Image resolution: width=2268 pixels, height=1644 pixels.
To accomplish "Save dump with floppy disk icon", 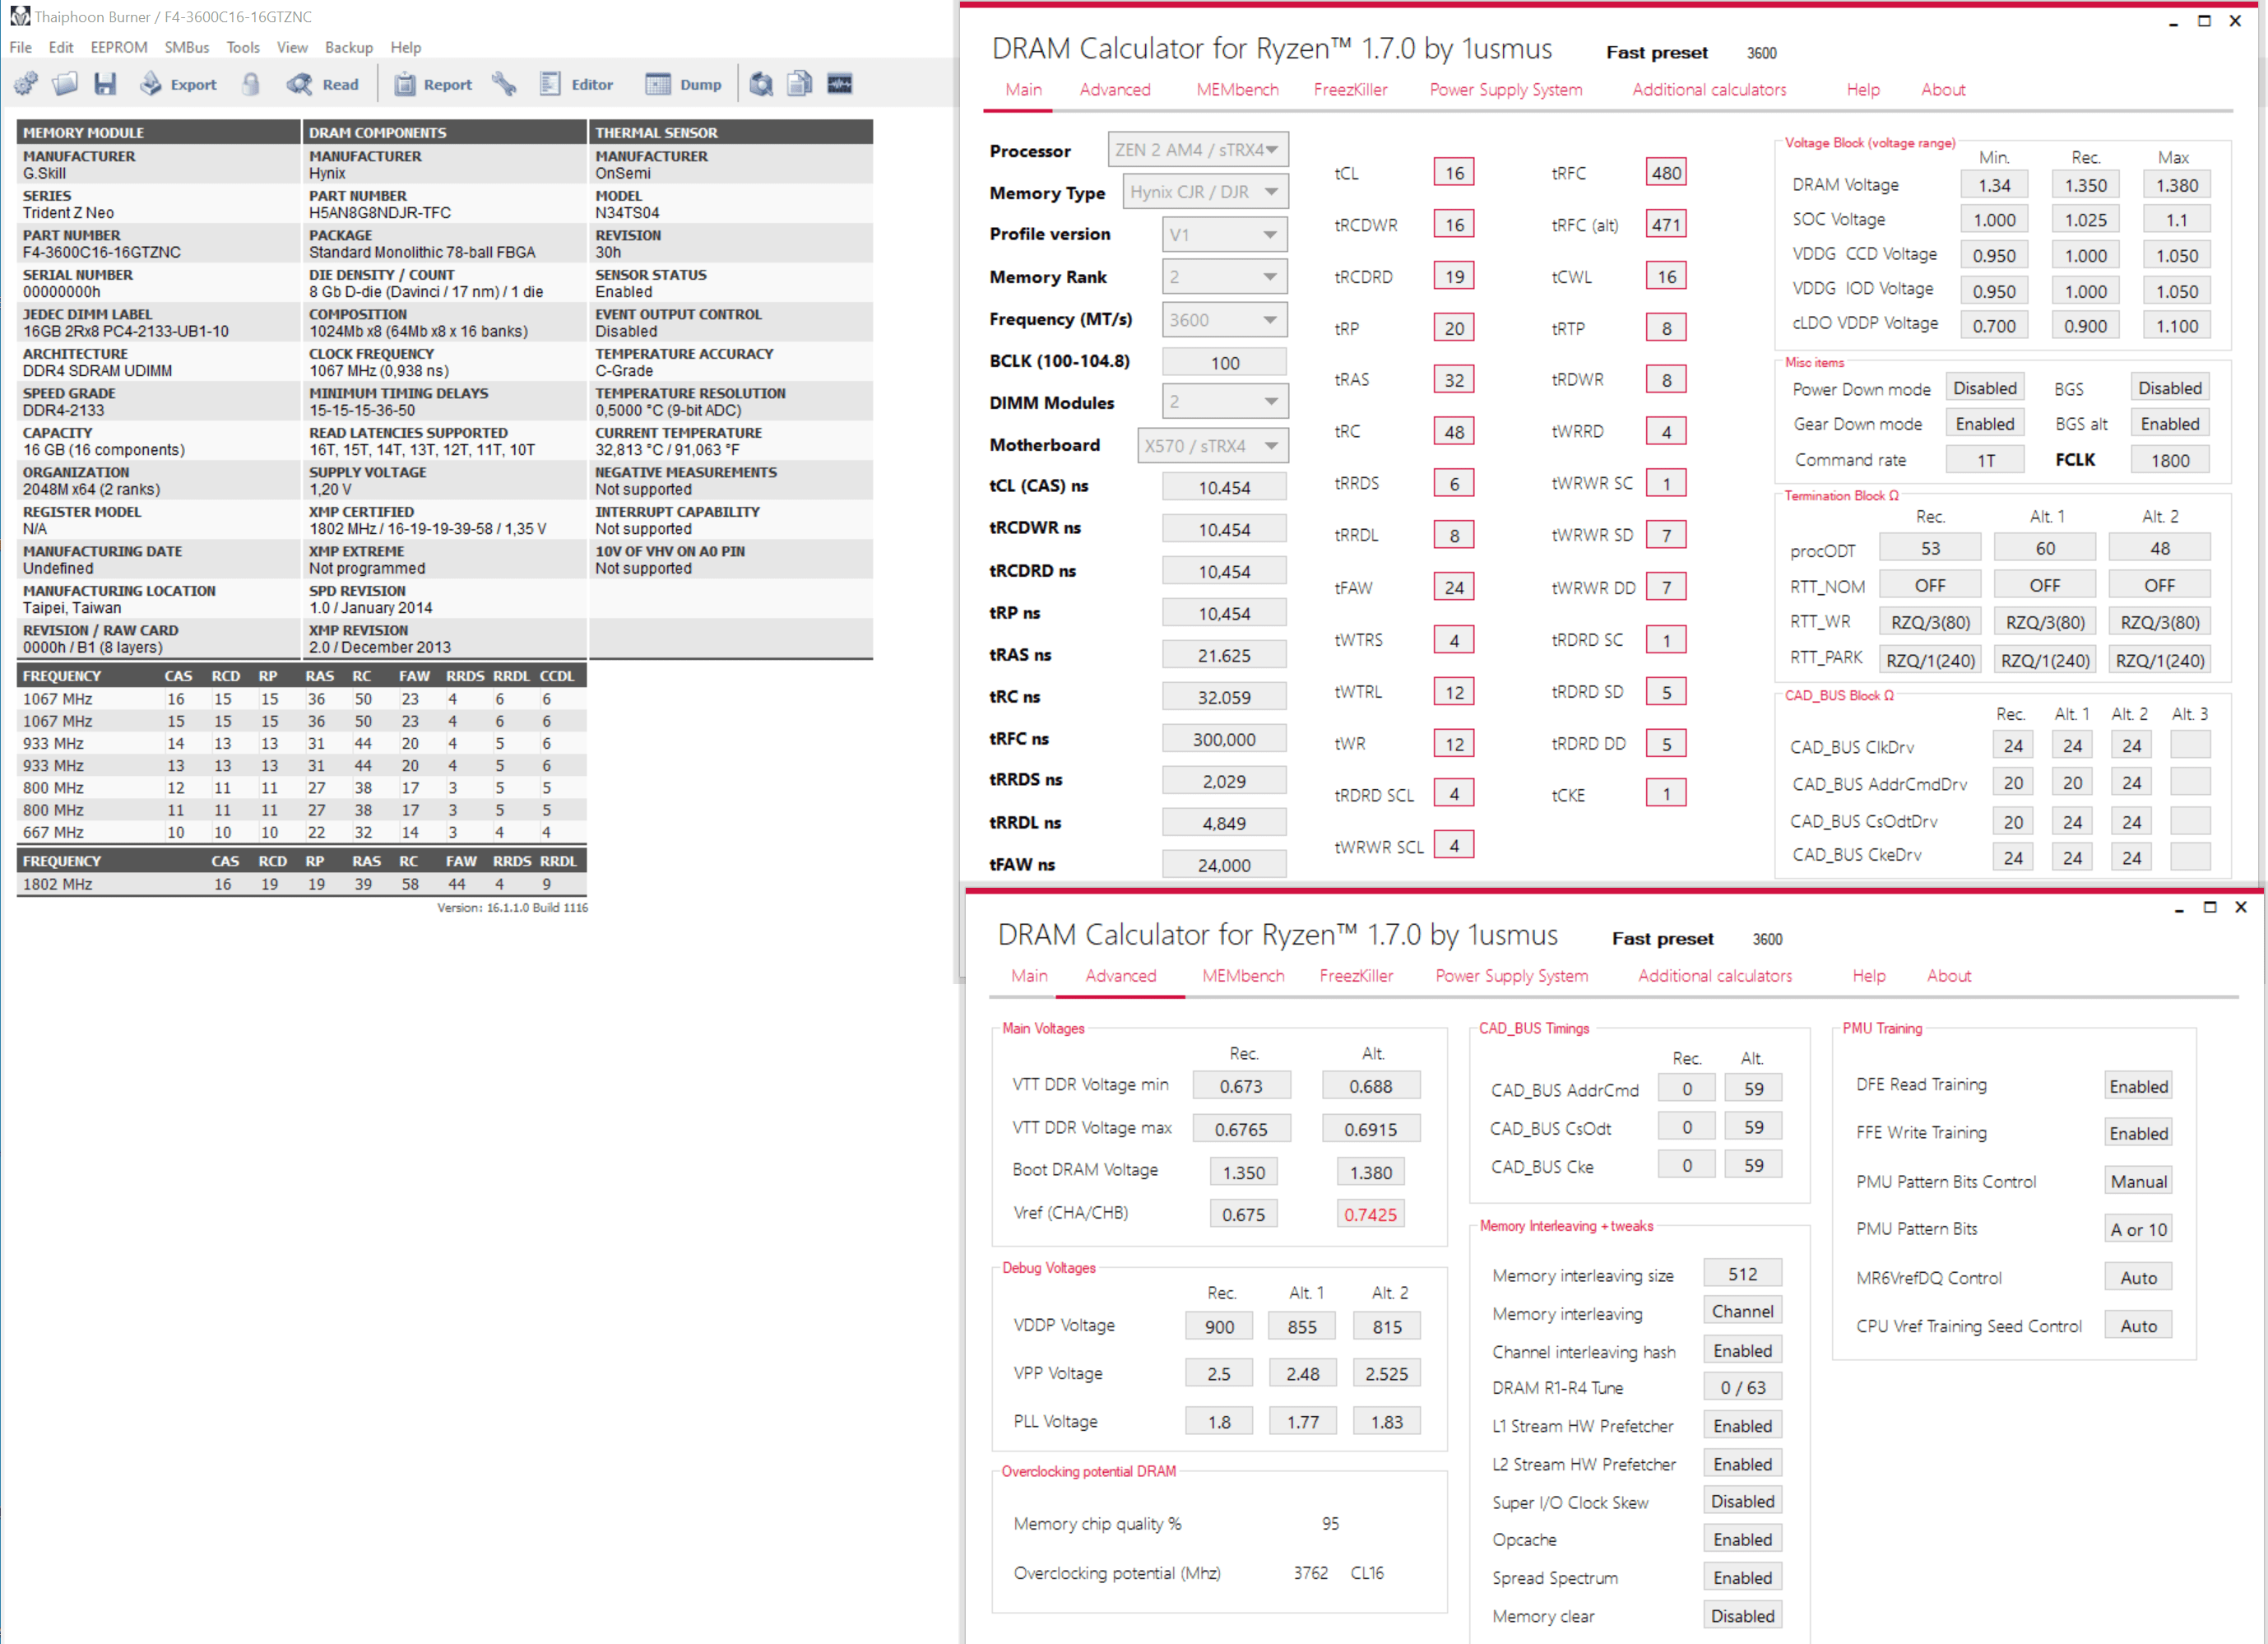I will [x=105, y=84].
